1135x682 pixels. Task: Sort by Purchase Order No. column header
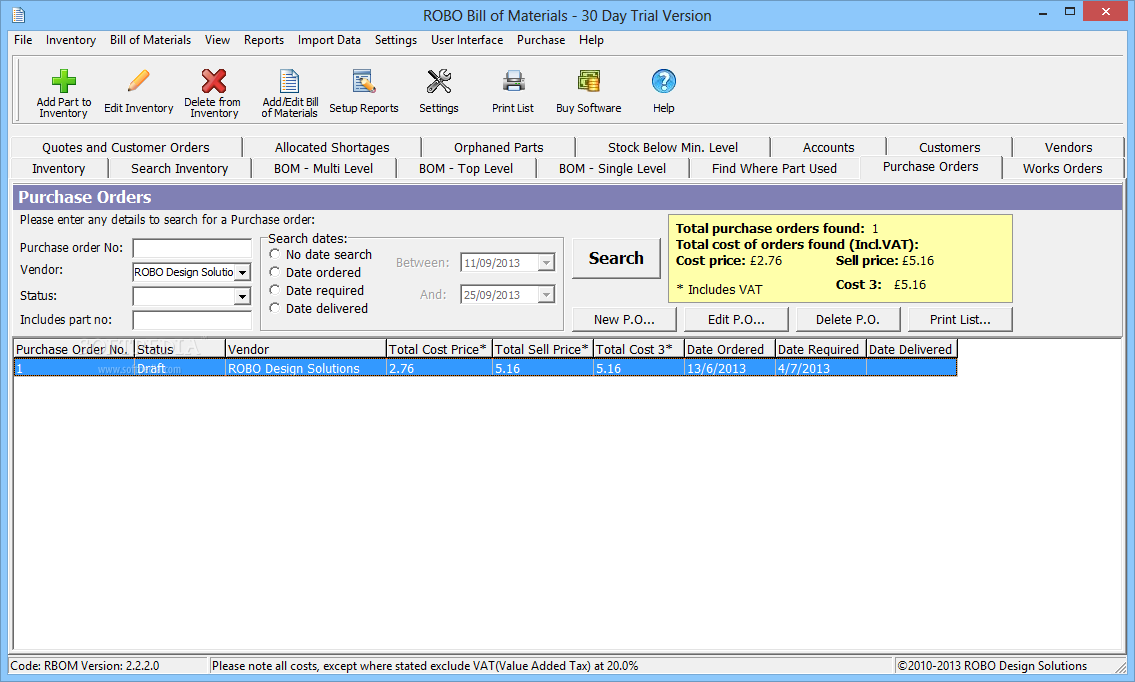coord(74,349)
